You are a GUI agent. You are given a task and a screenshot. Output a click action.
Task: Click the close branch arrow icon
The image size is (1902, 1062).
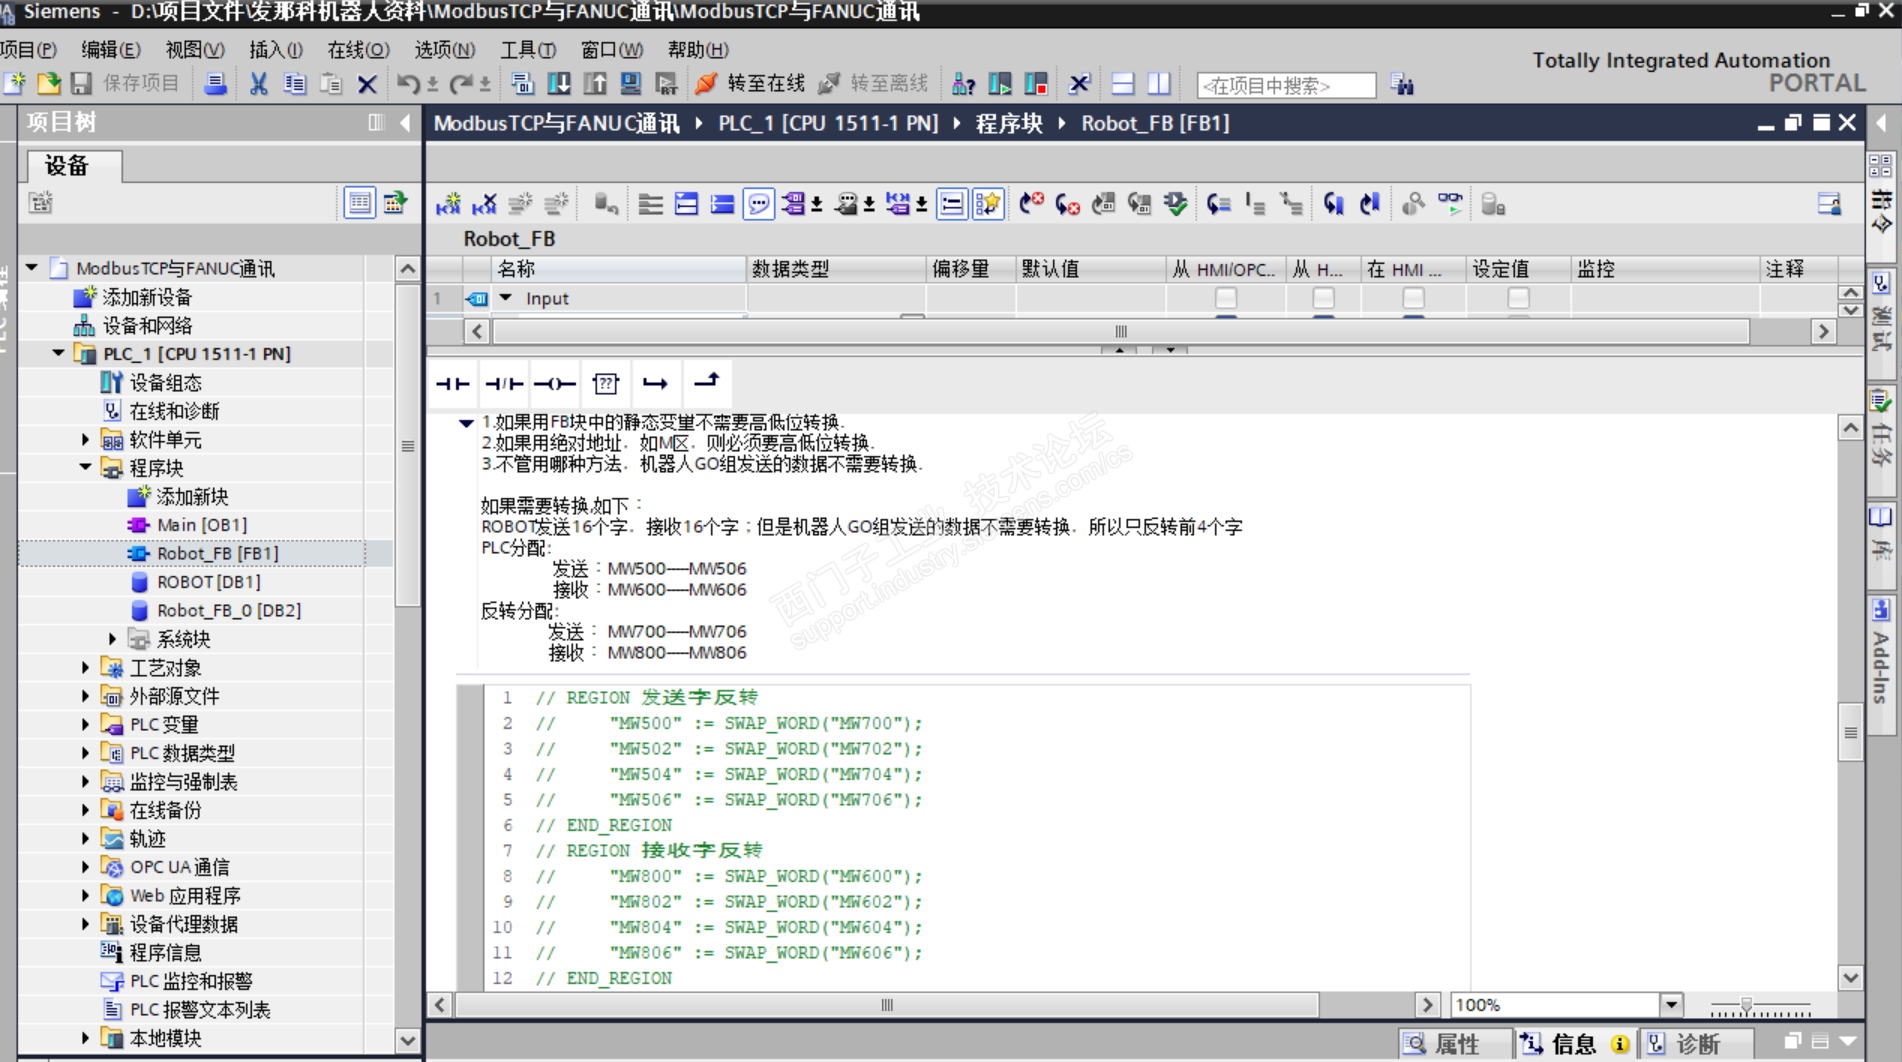point(706,381)
